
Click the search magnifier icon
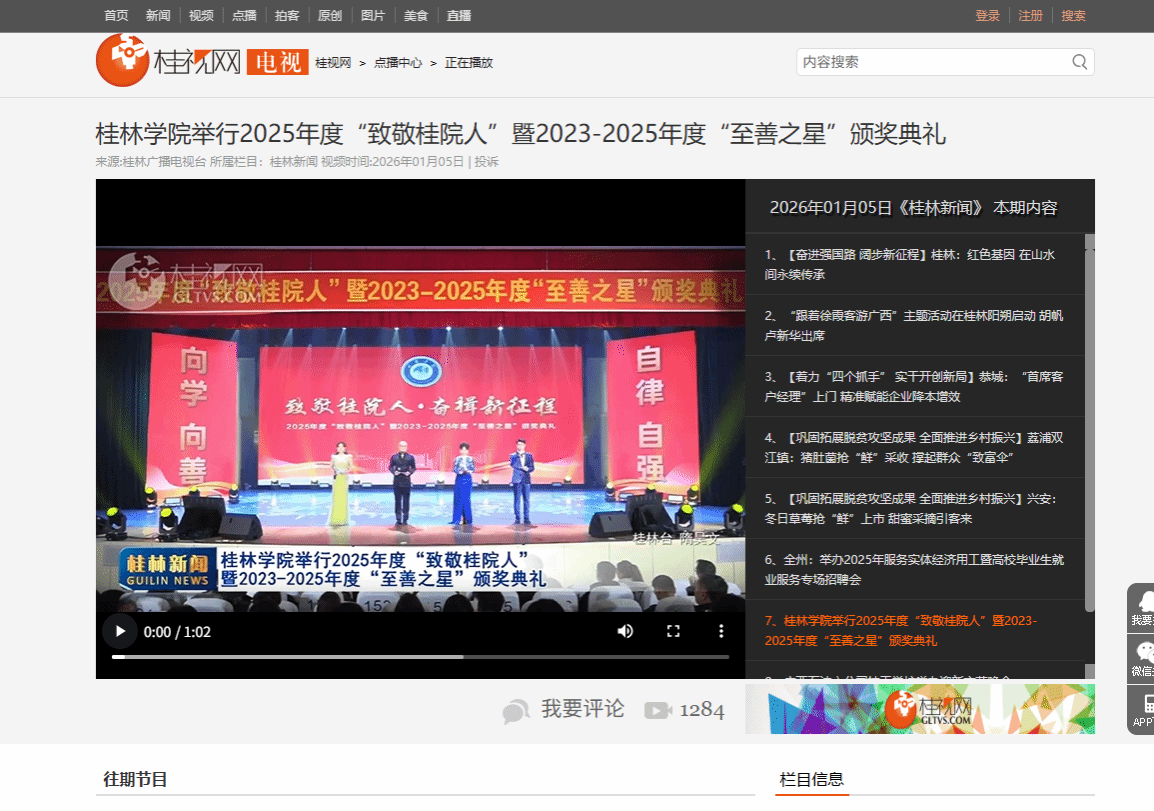[x=1080, y=62]
